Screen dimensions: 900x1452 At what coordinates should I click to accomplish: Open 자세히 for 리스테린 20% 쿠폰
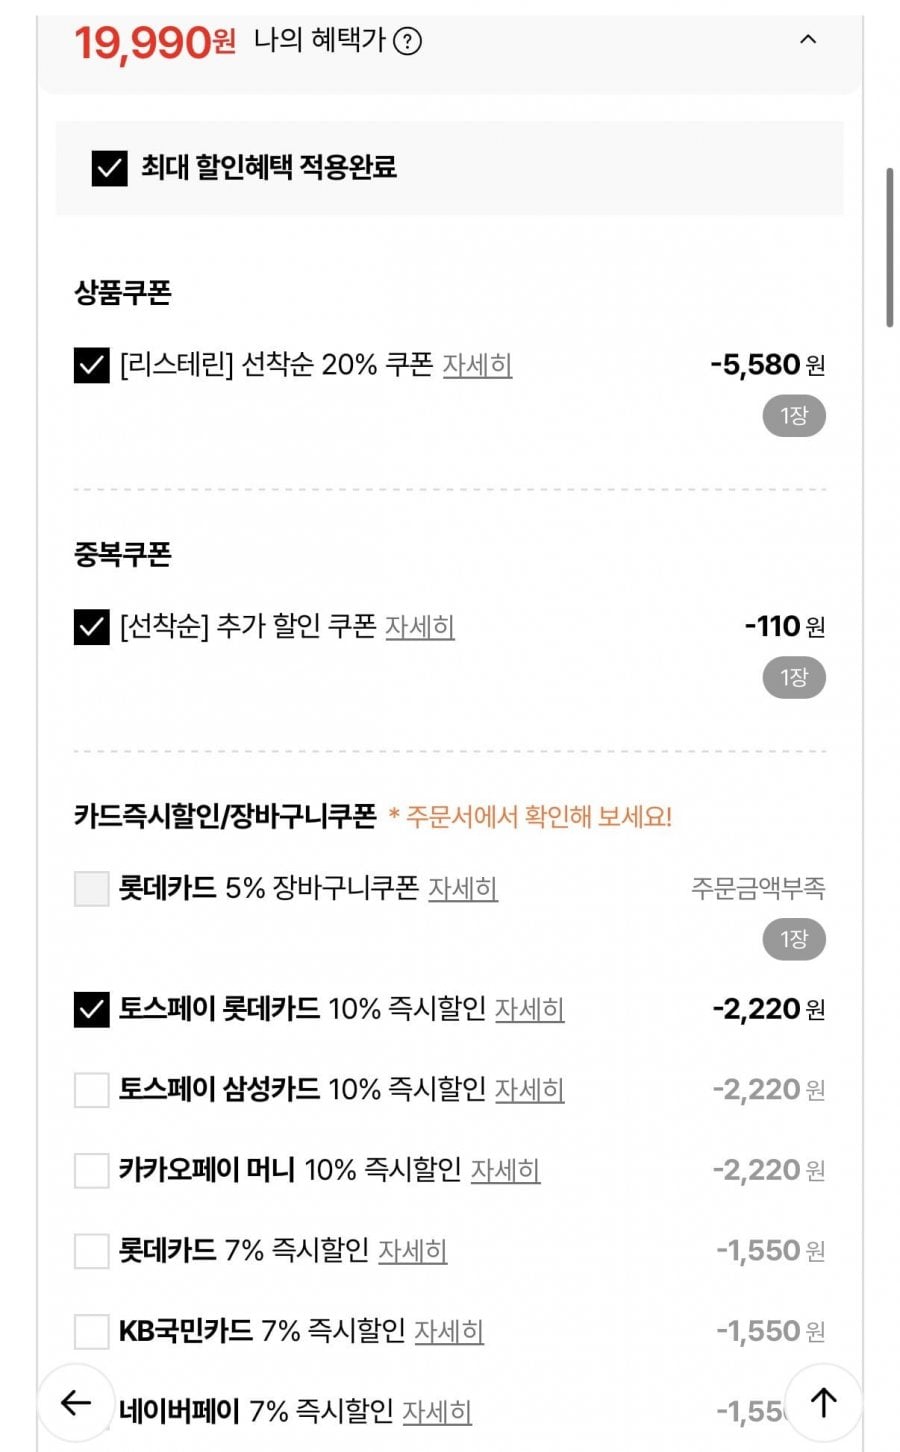tap(477, 366)
